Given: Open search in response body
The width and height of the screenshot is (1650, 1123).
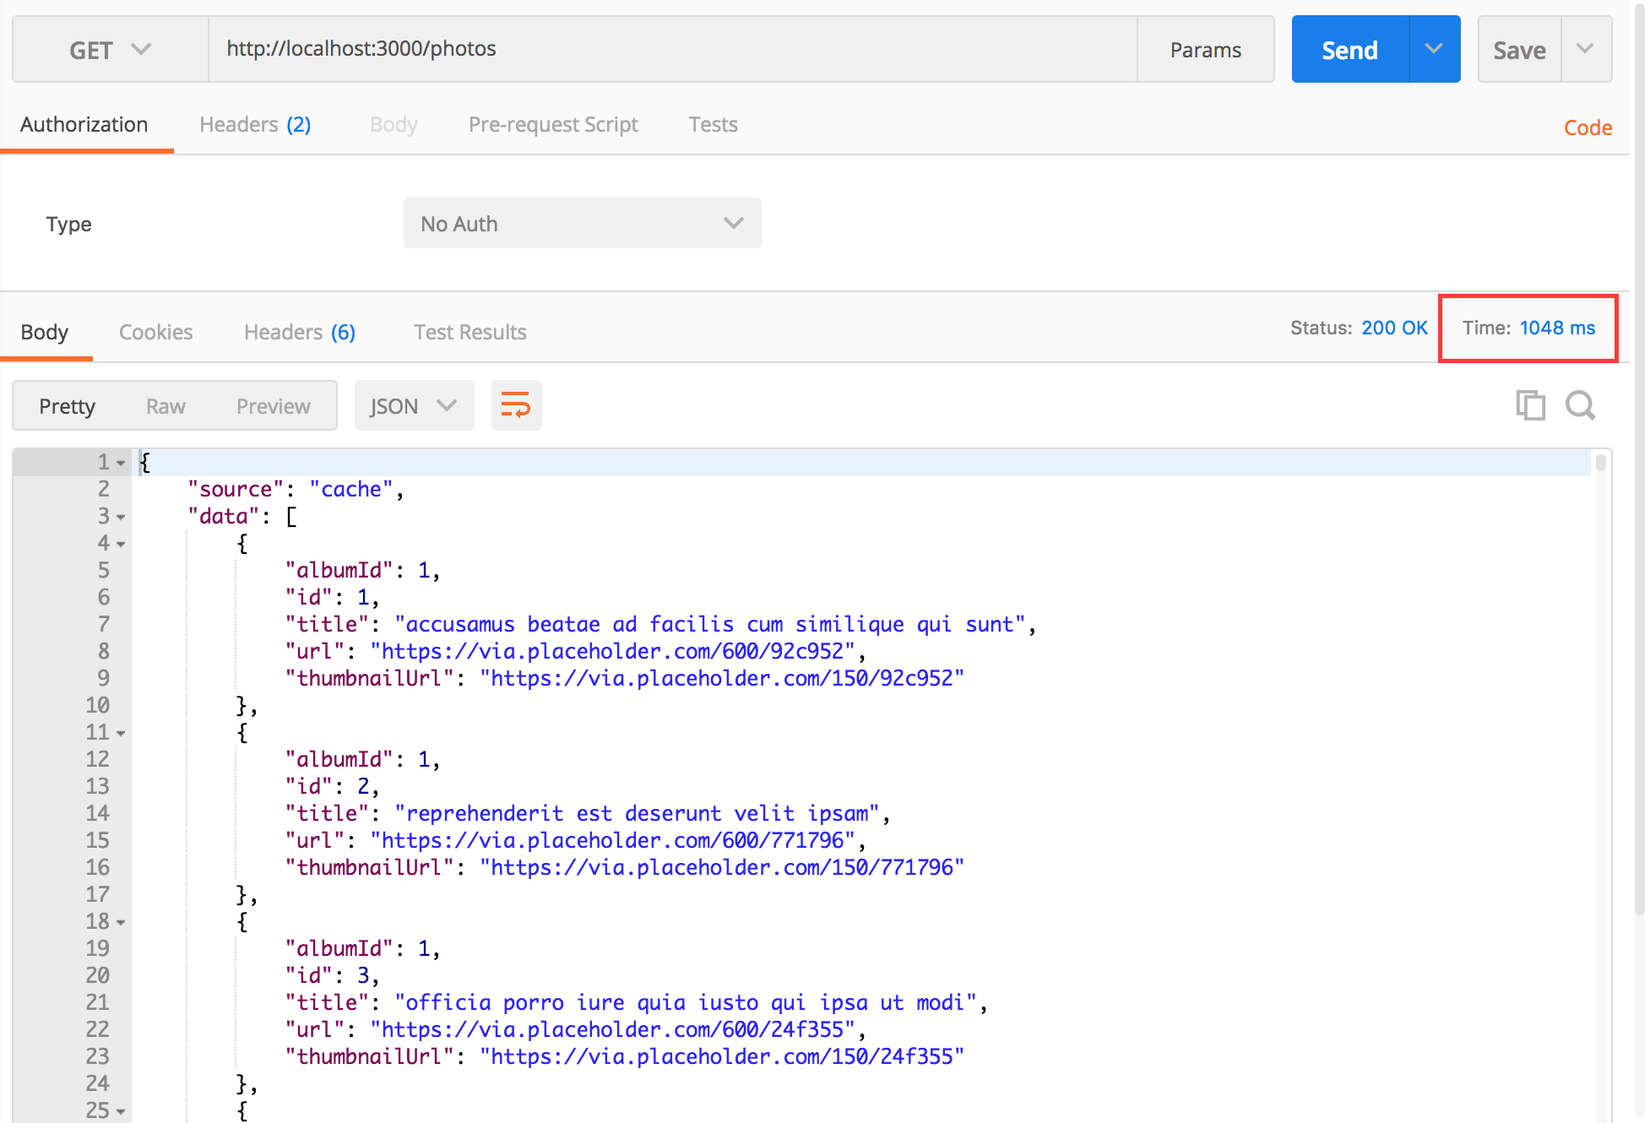Looking at the screenshot, I should (x=1580, y=405).
